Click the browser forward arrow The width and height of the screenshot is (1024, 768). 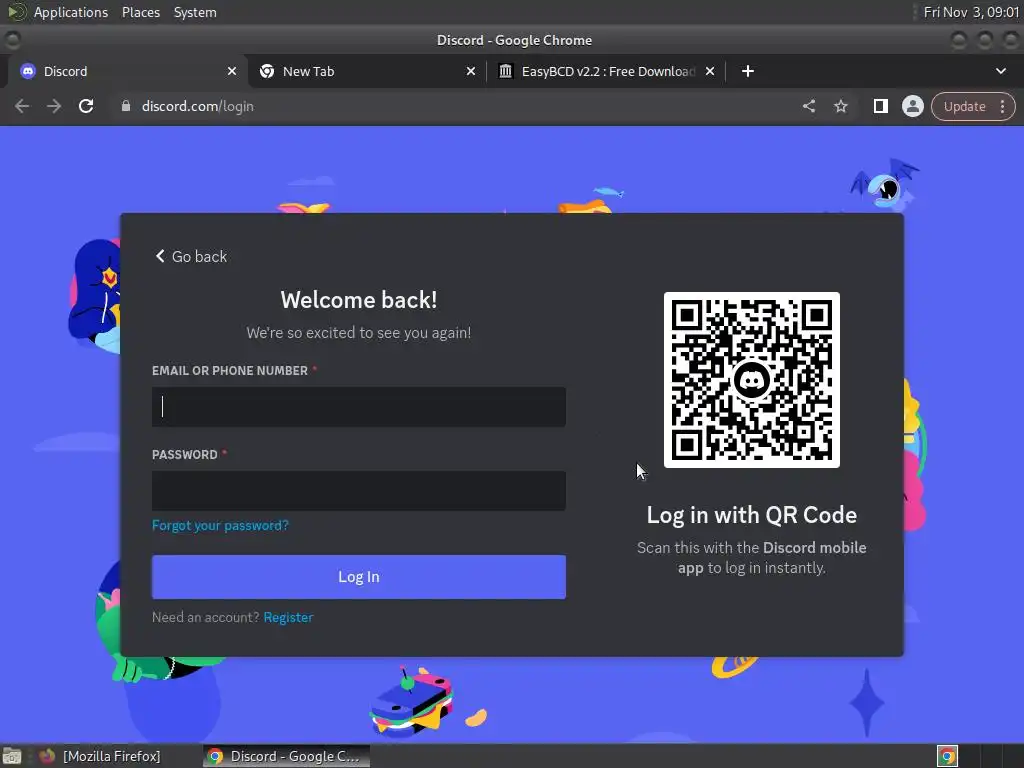click(x=54, y=106)
